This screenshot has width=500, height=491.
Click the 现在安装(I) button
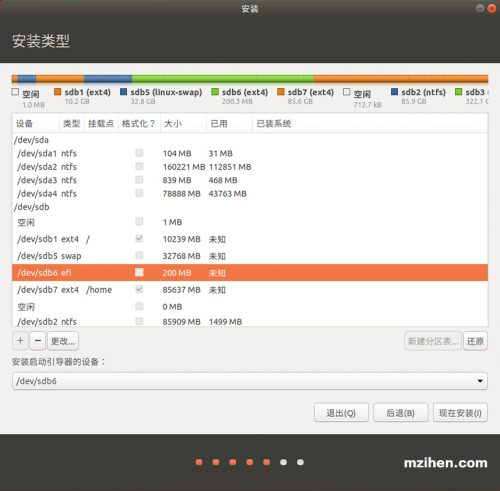pyautogui.click(x=460, y=413)
